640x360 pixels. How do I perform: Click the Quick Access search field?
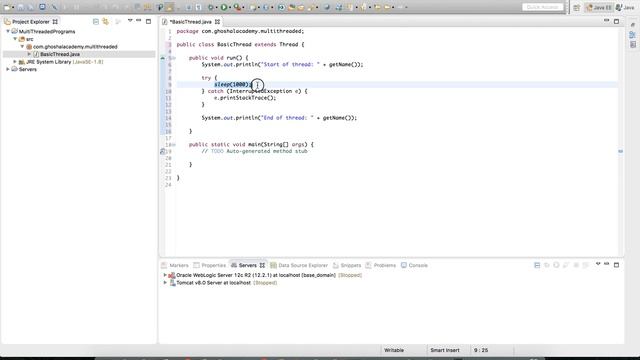[542, 7]
